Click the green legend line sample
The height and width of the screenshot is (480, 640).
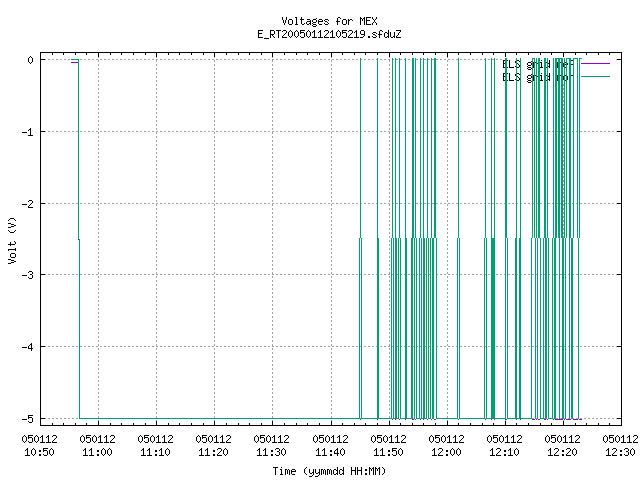pyautogui.click(x=595, y=77)
